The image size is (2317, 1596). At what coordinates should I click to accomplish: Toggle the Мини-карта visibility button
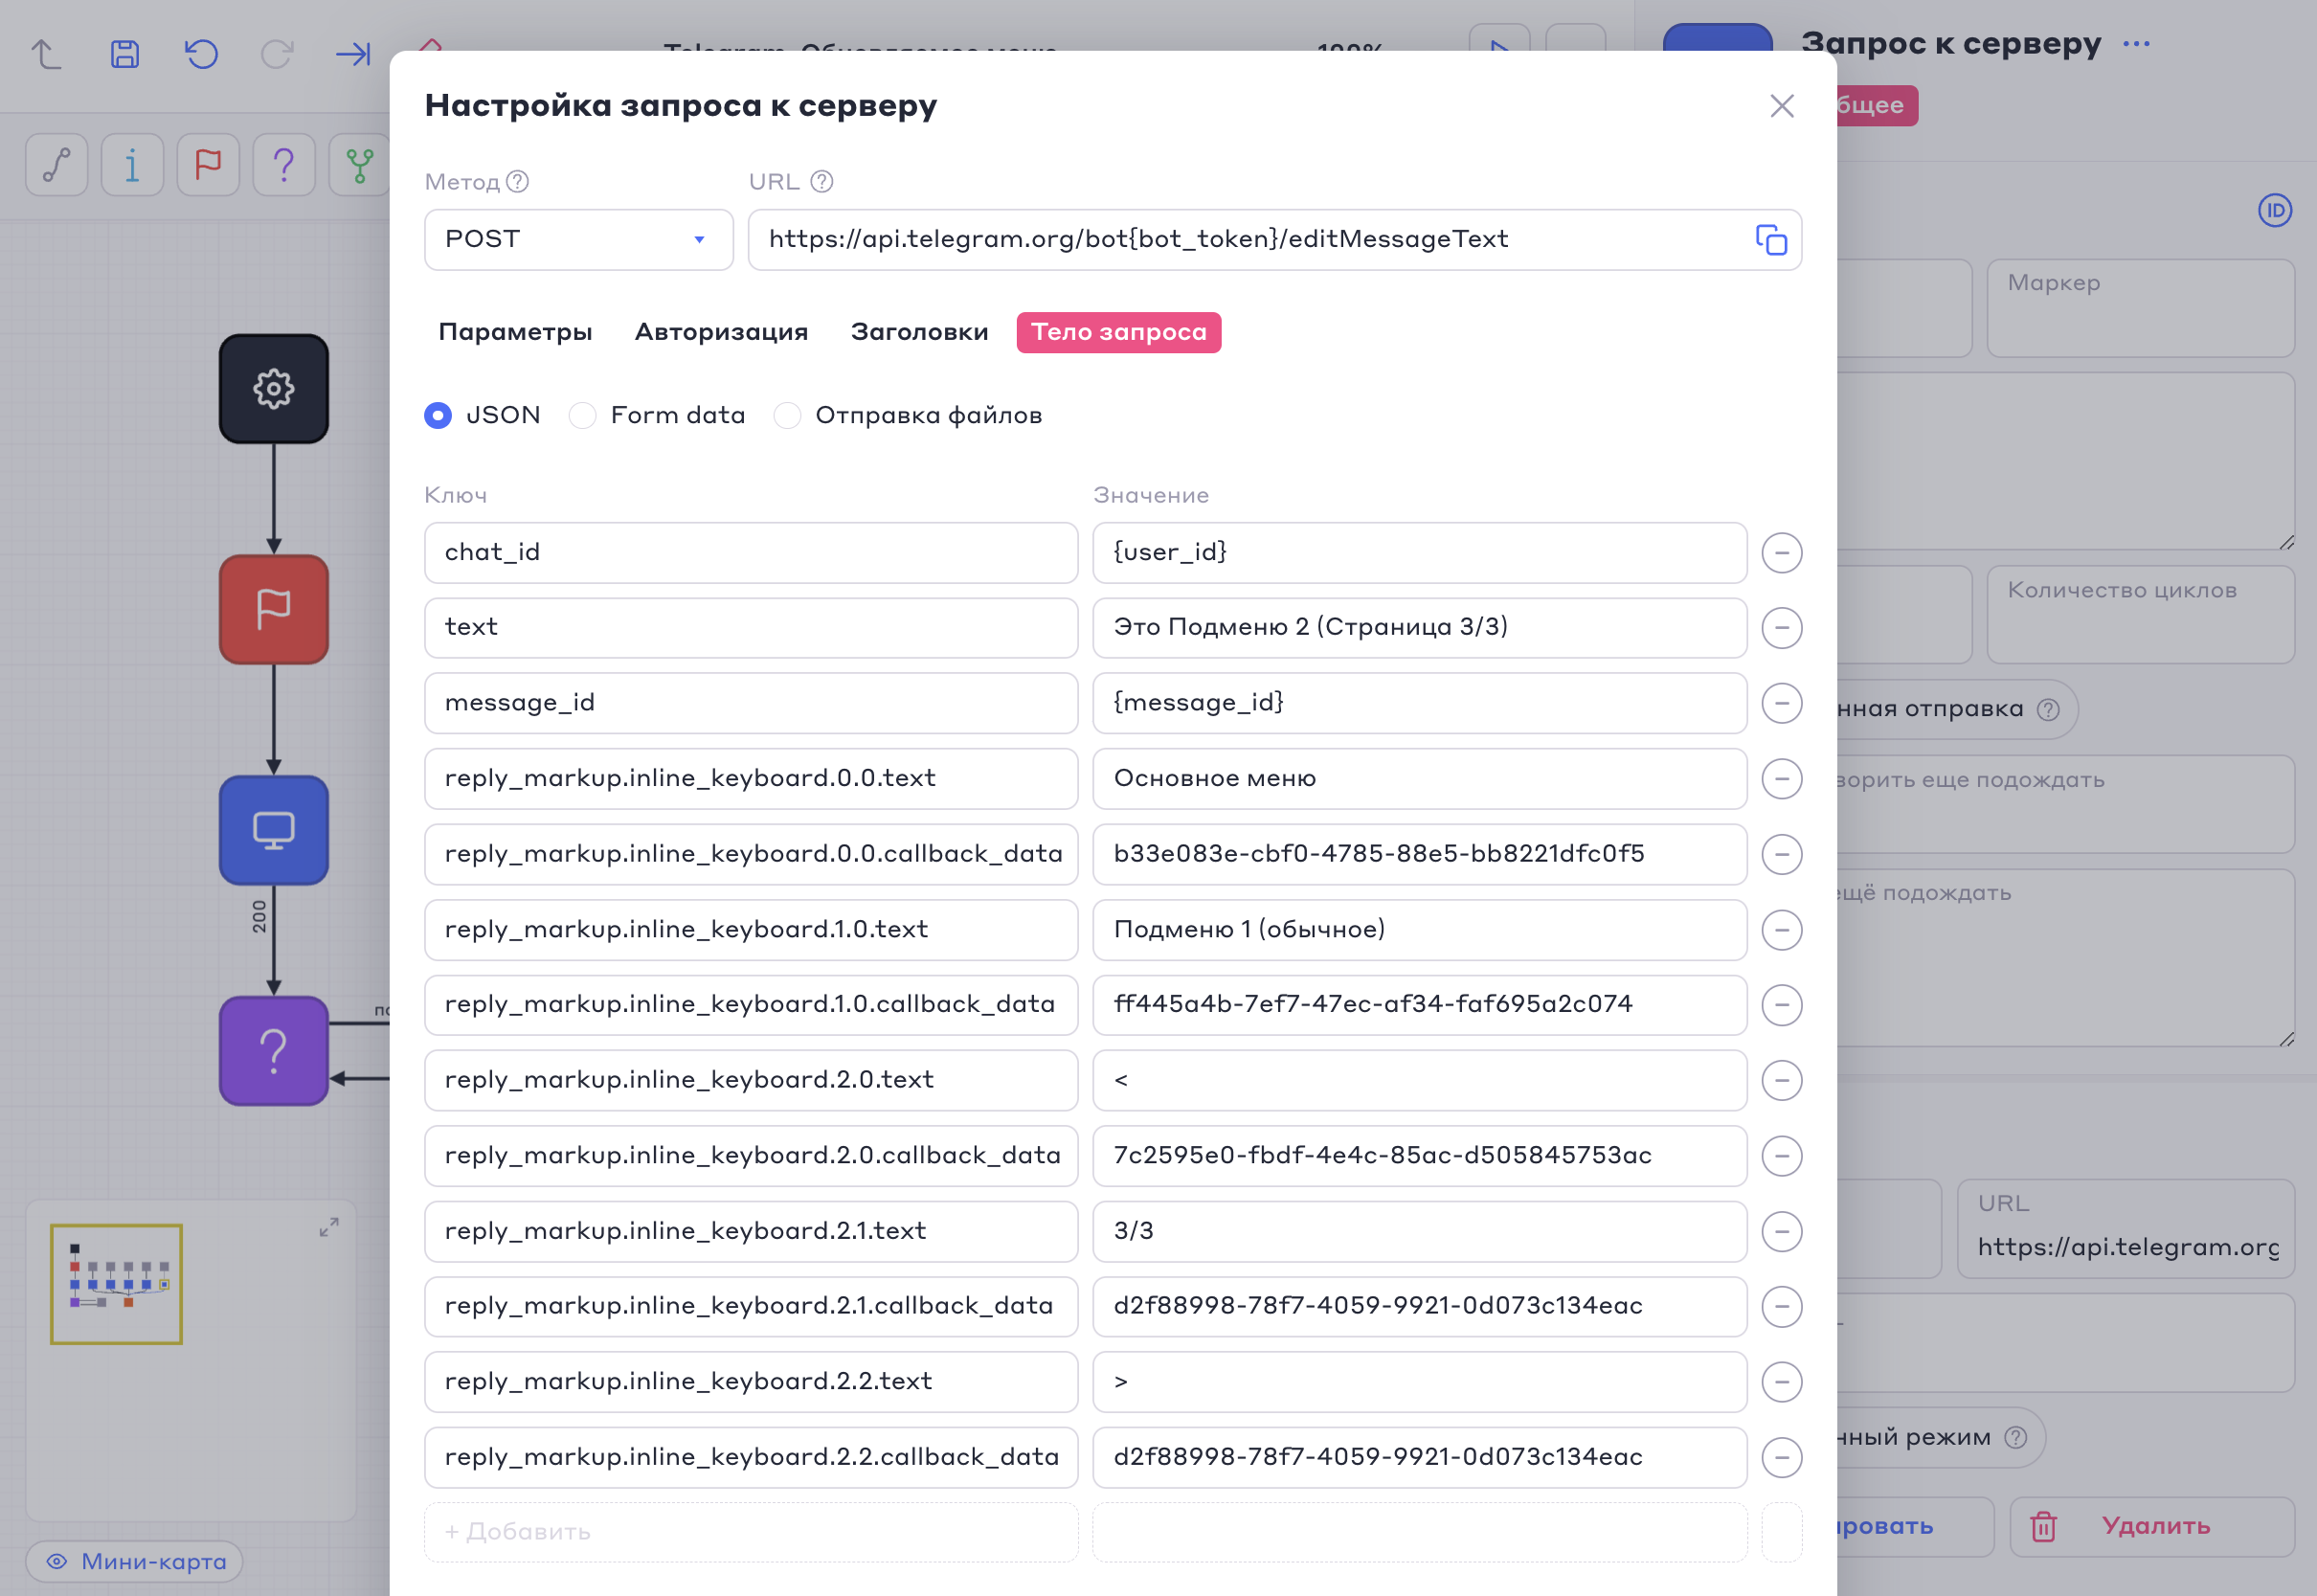tap(135, 1561)
